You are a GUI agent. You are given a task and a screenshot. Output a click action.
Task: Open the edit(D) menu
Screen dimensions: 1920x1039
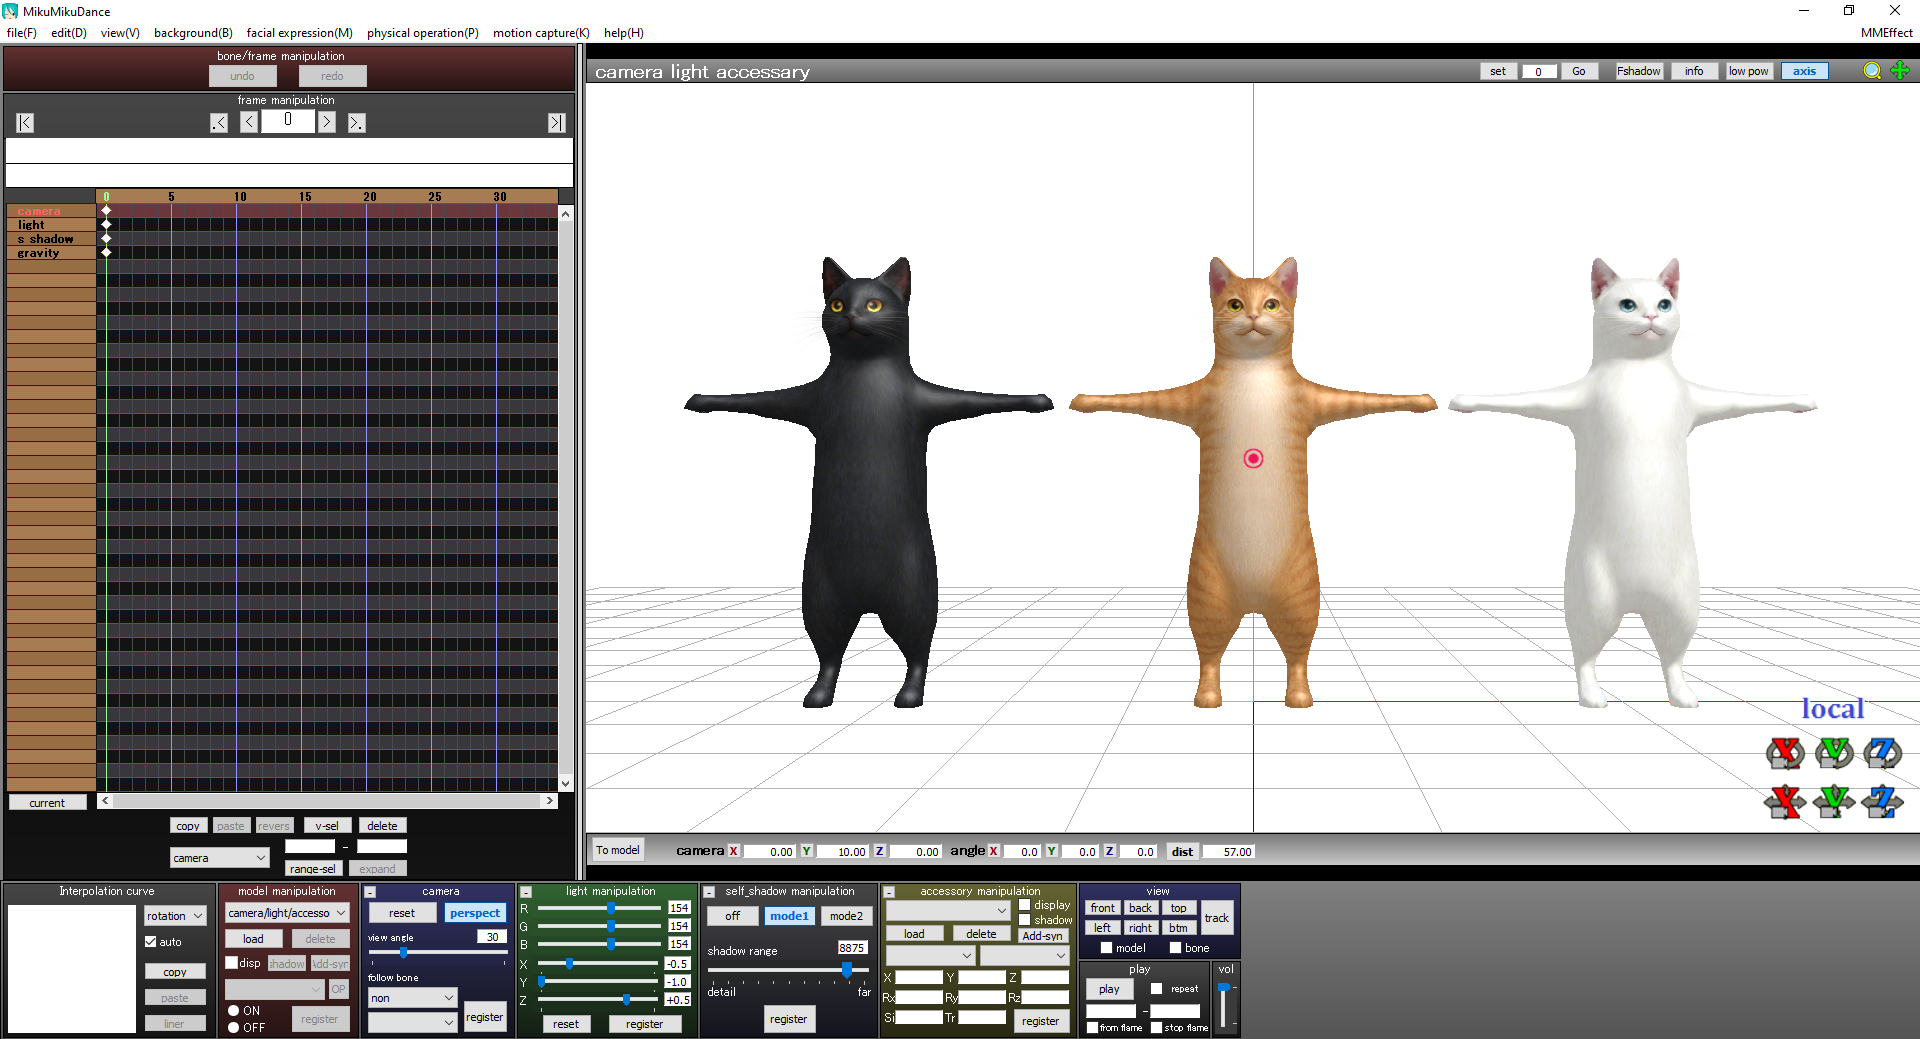69,33
